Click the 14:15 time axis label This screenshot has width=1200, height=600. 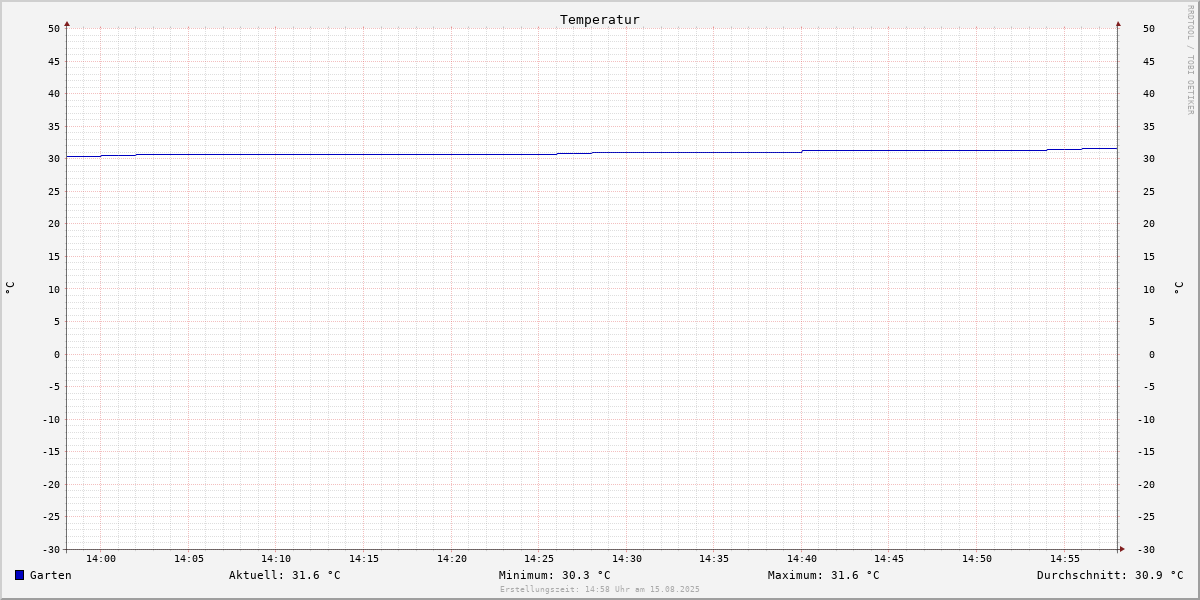[x=364, y=559]
